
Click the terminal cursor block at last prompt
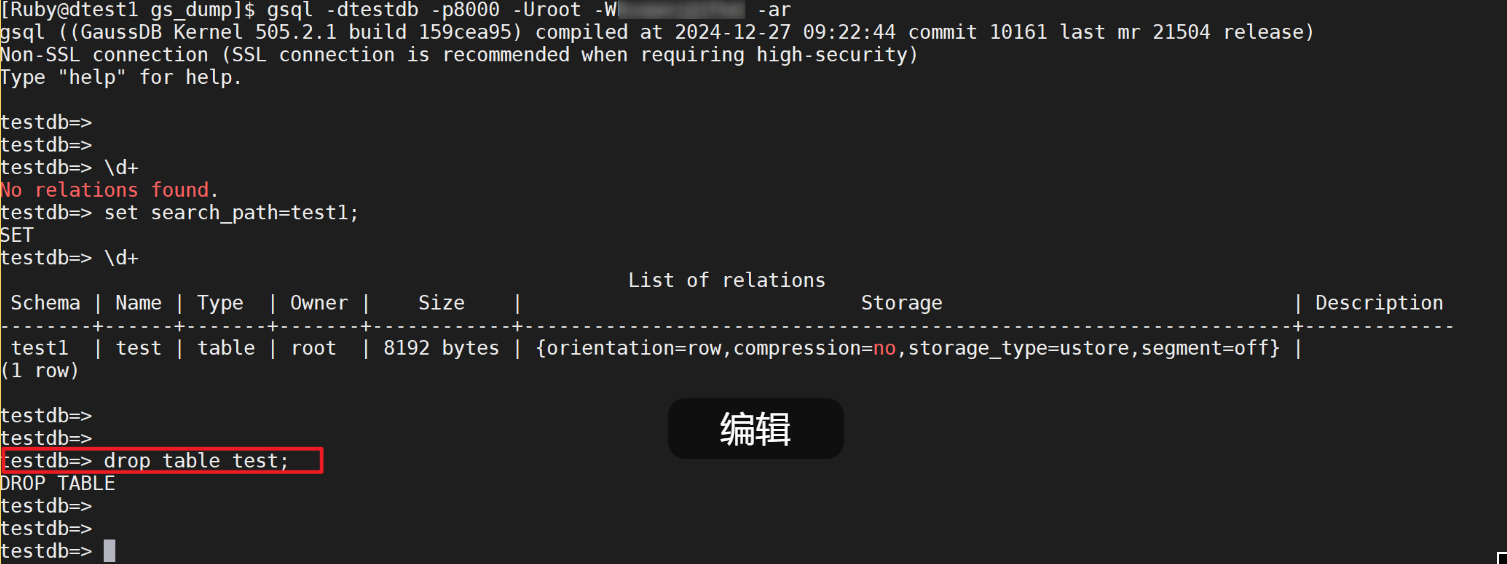click(x=109, y=551)
